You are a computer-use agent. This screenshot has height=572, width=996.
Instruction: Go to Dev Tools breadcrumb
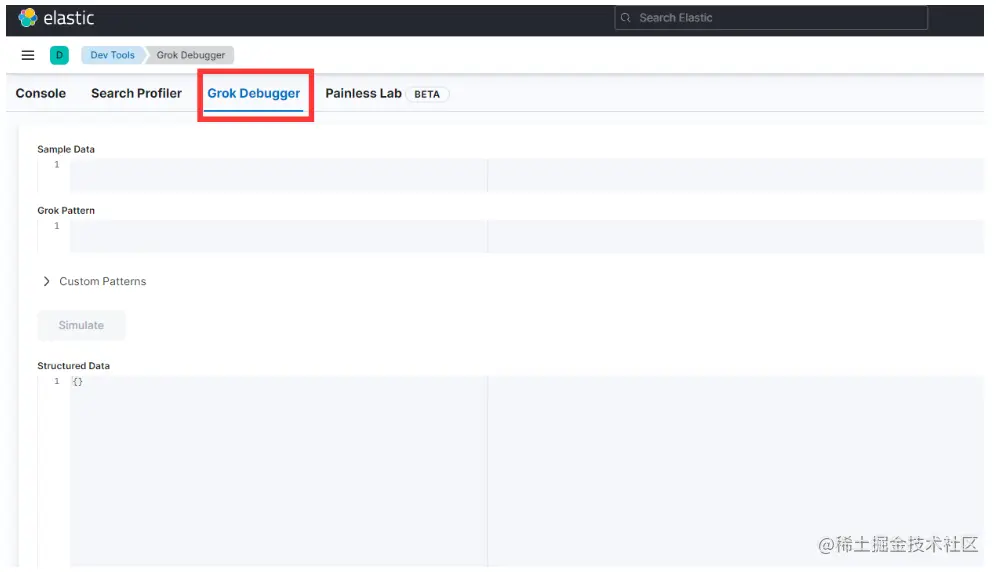pyautogui.click(x=112, y=55)
